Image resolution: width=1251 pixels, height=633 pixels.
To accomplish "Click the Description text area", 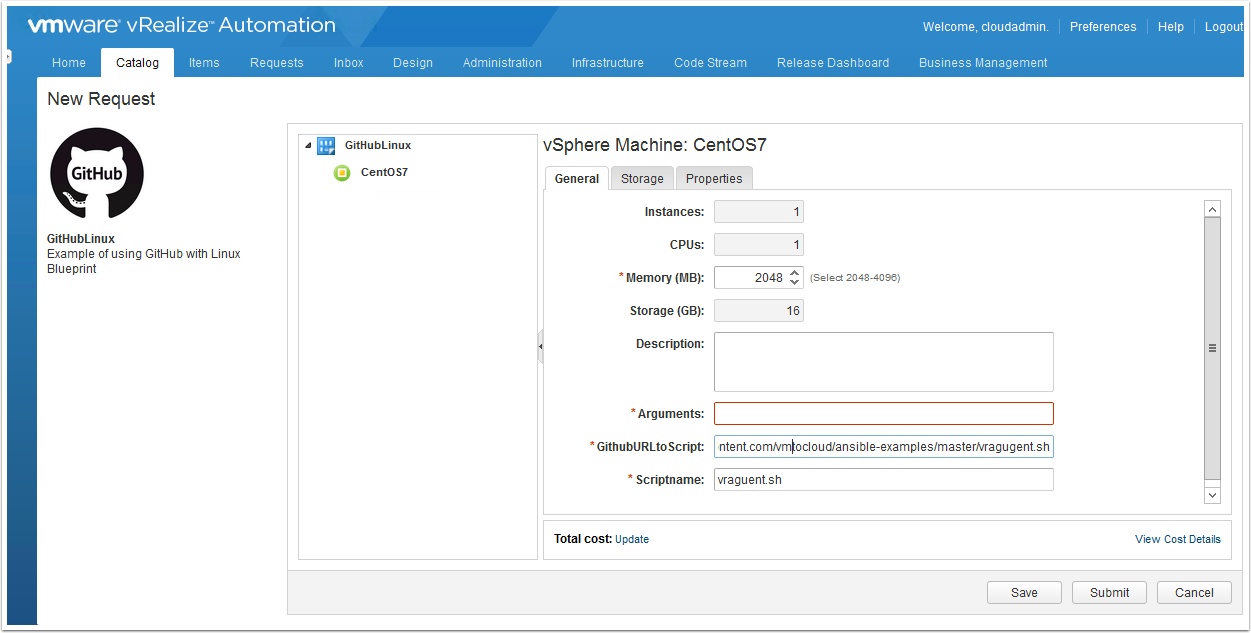I will pyautogui.click(x=884, y=362).
